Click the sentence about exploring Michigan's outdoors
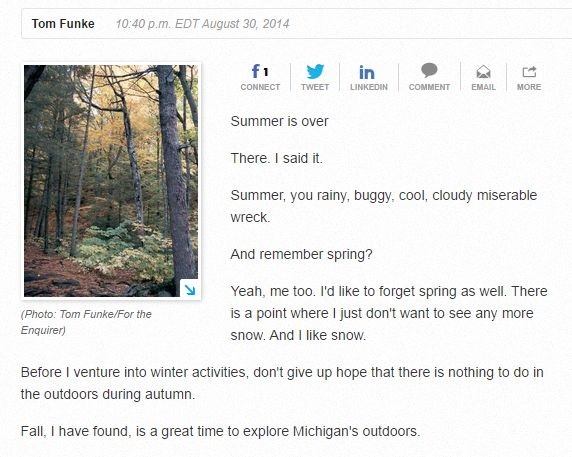The height and width of the screenshot is (457, 572). [x=220, y=431]
